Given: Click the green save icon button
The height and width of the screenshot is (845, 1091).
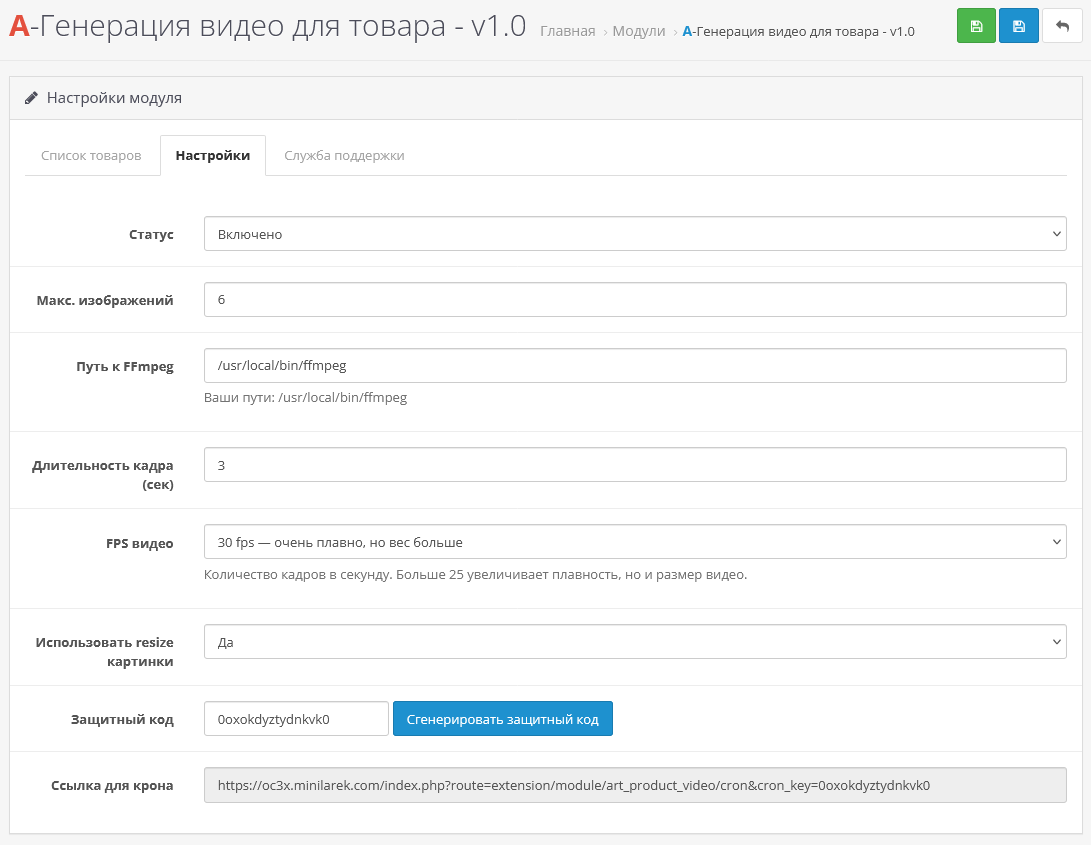Looking at the screenshot, I should 976,26.
